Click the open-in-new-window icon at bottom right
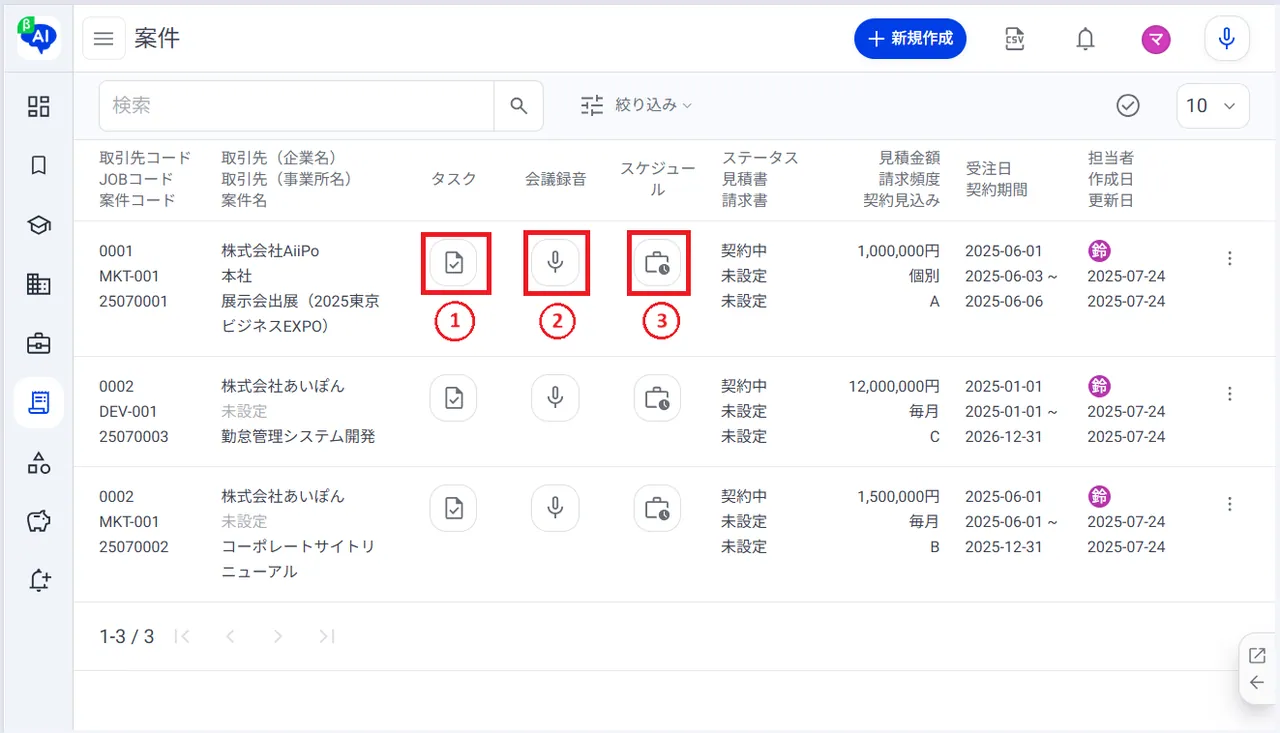The width and height of the screenshot is (1280, 733). (x=1257, y=656)
